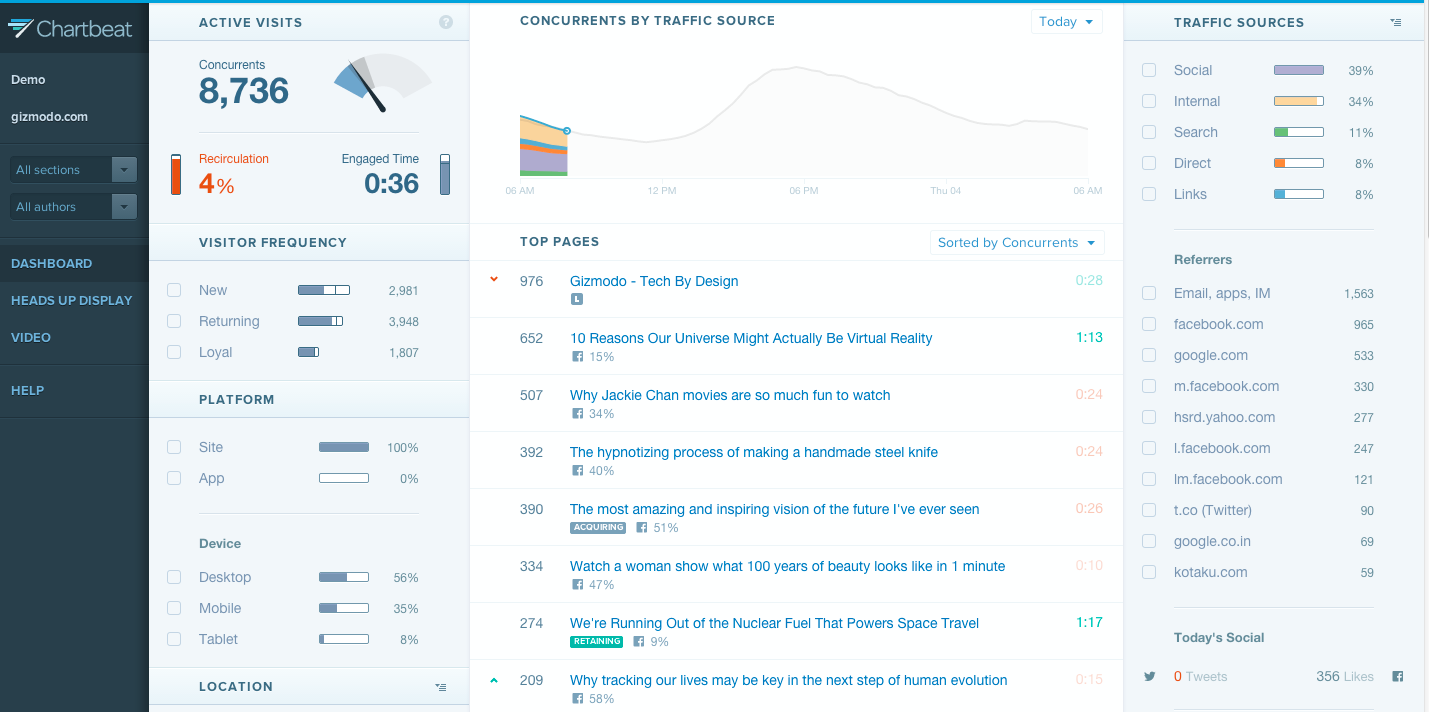The image size is (1429, 712).
Task: Check the Direct traffic source checkbox
Action: (x=1149, y=163)
